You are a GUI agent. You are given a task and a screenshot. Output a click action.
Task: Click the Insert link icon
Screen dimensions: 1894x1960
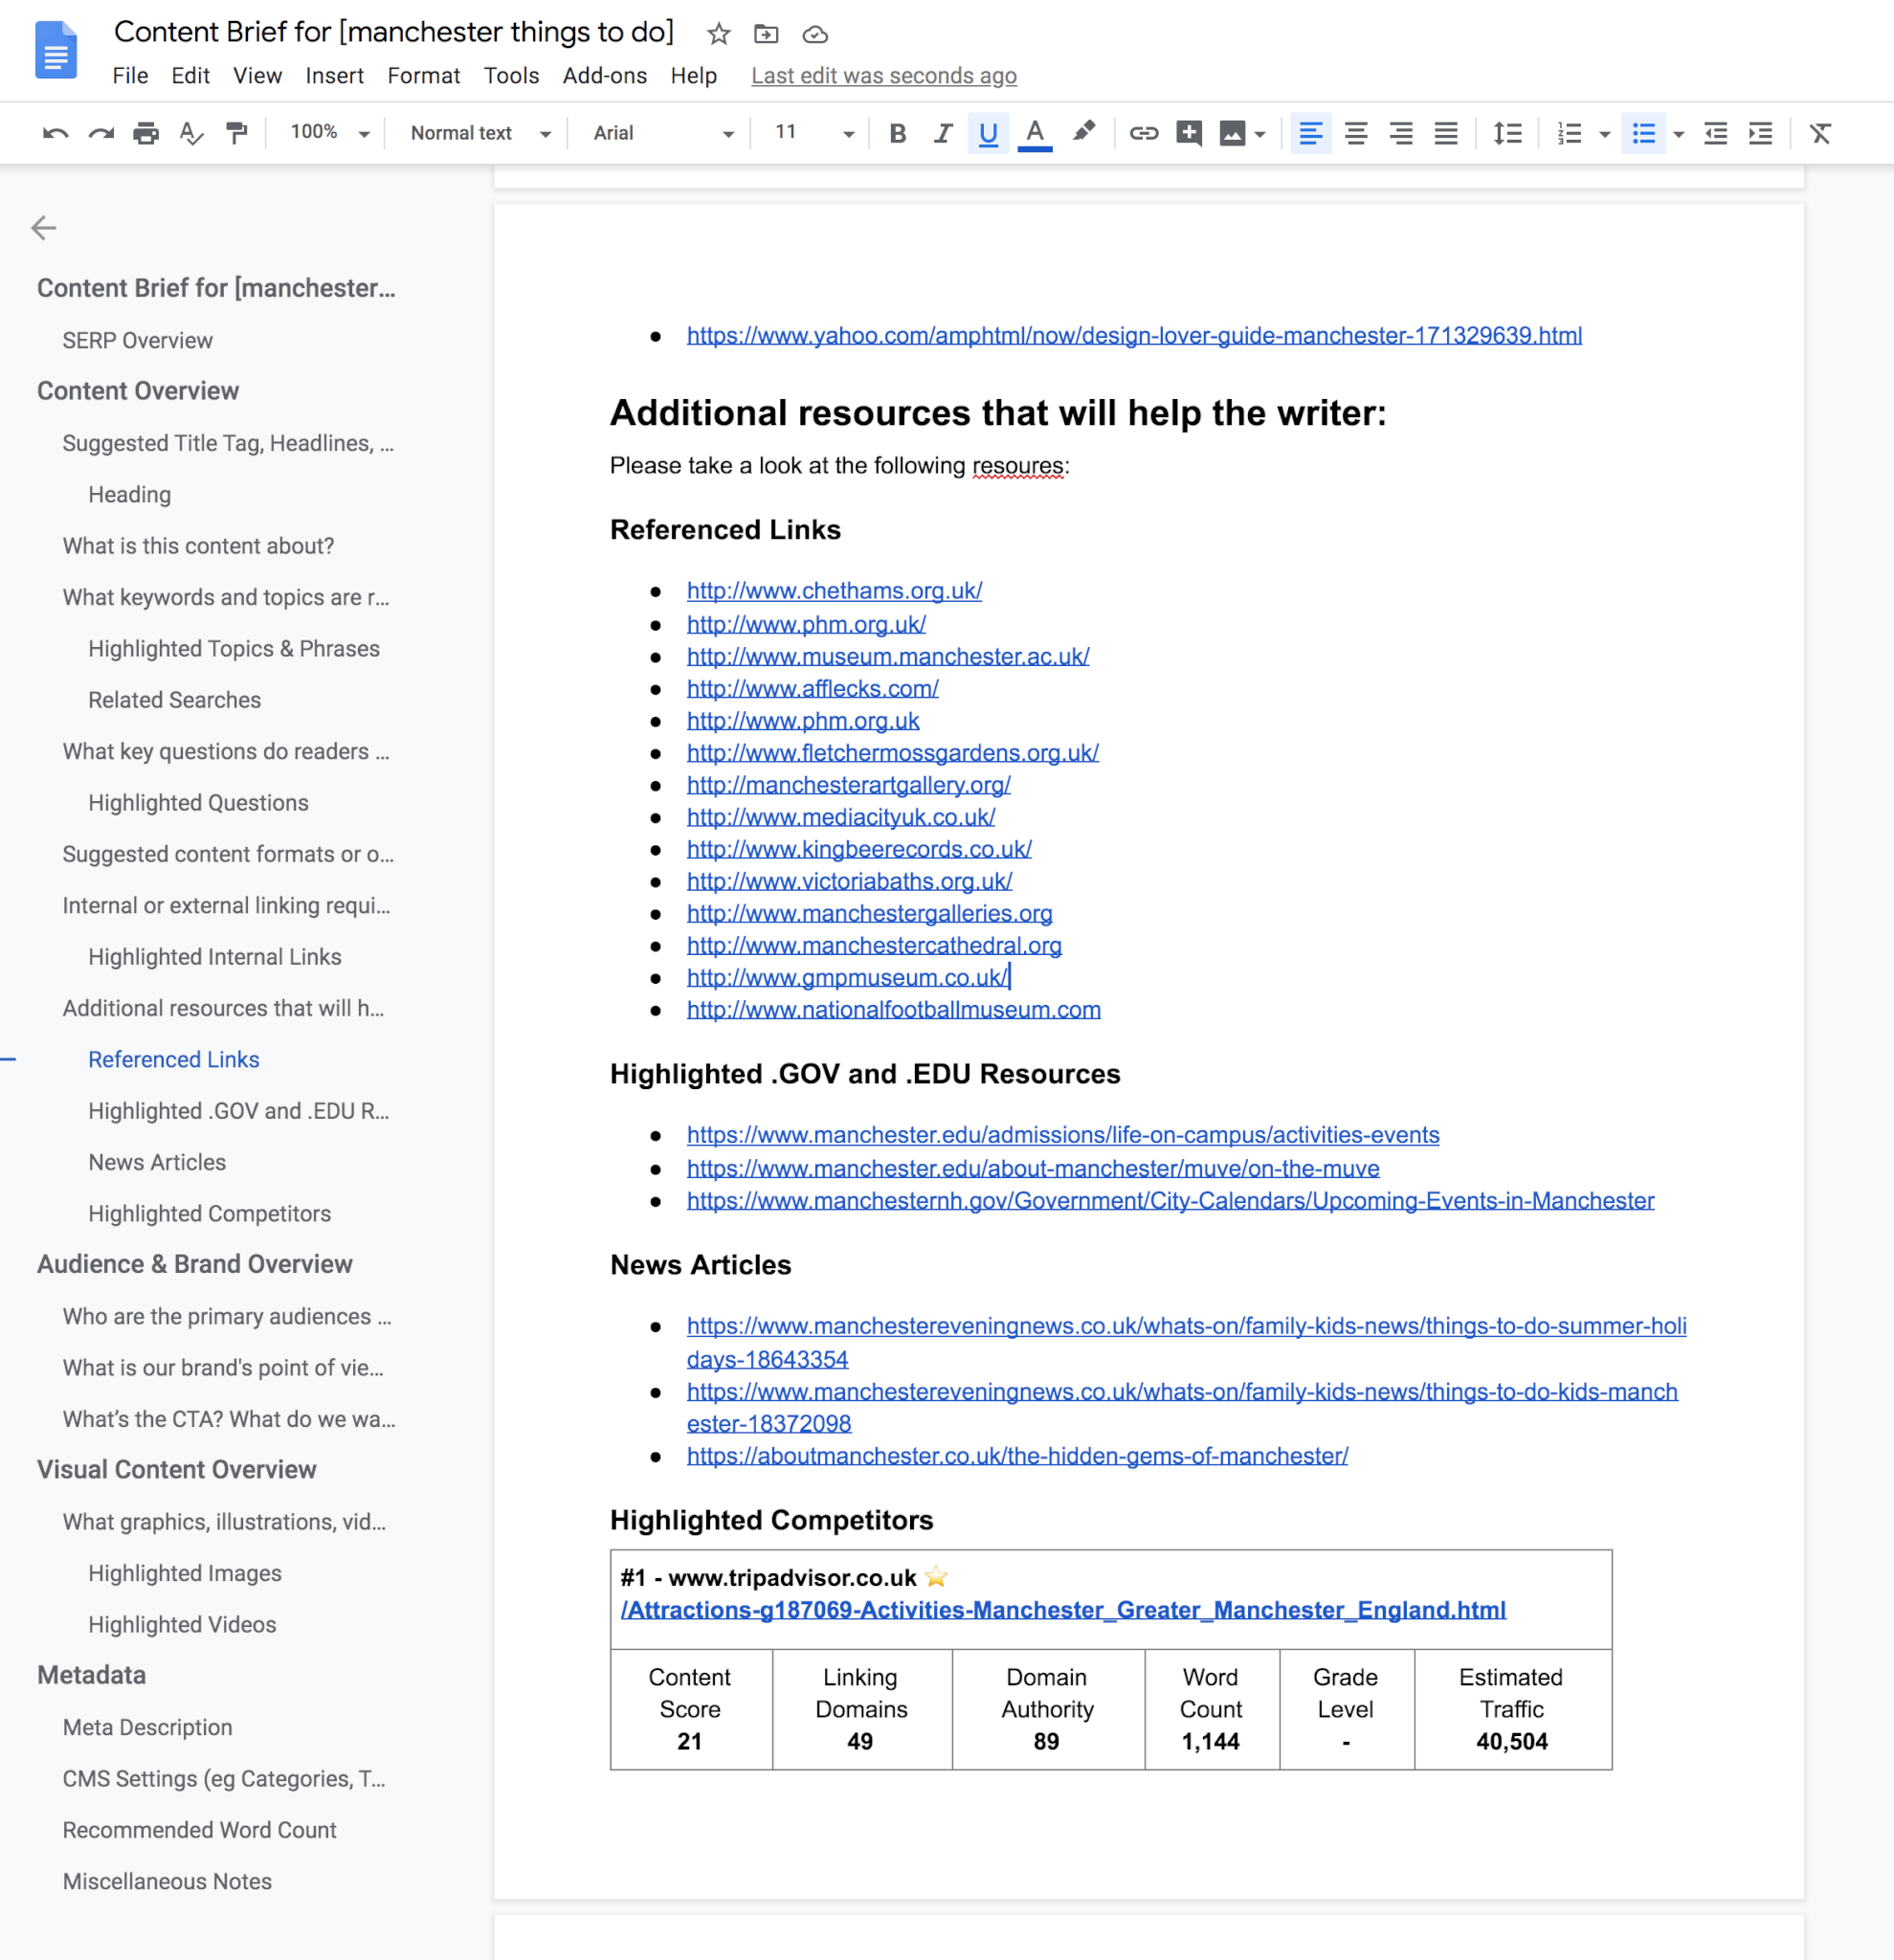coord(1143,133)
